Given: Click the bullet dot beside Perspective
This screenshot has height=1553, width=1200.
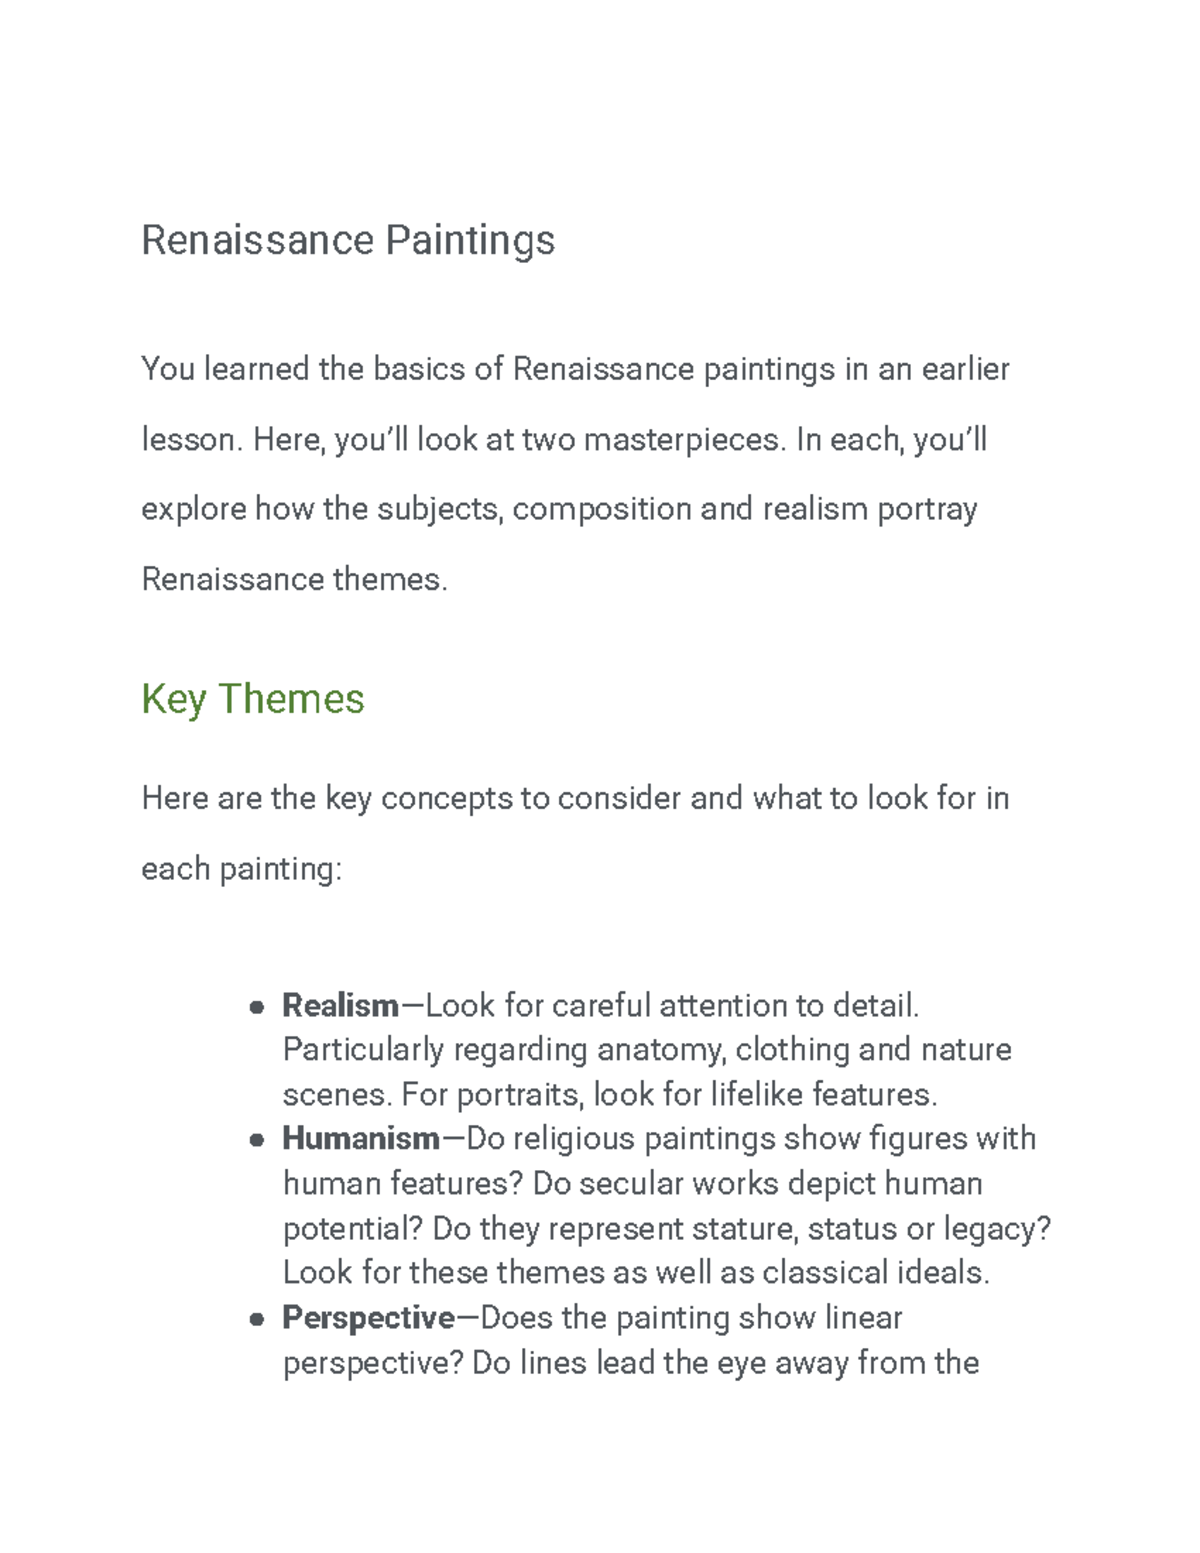Looking at the screenshot, I should [257, 1320].
